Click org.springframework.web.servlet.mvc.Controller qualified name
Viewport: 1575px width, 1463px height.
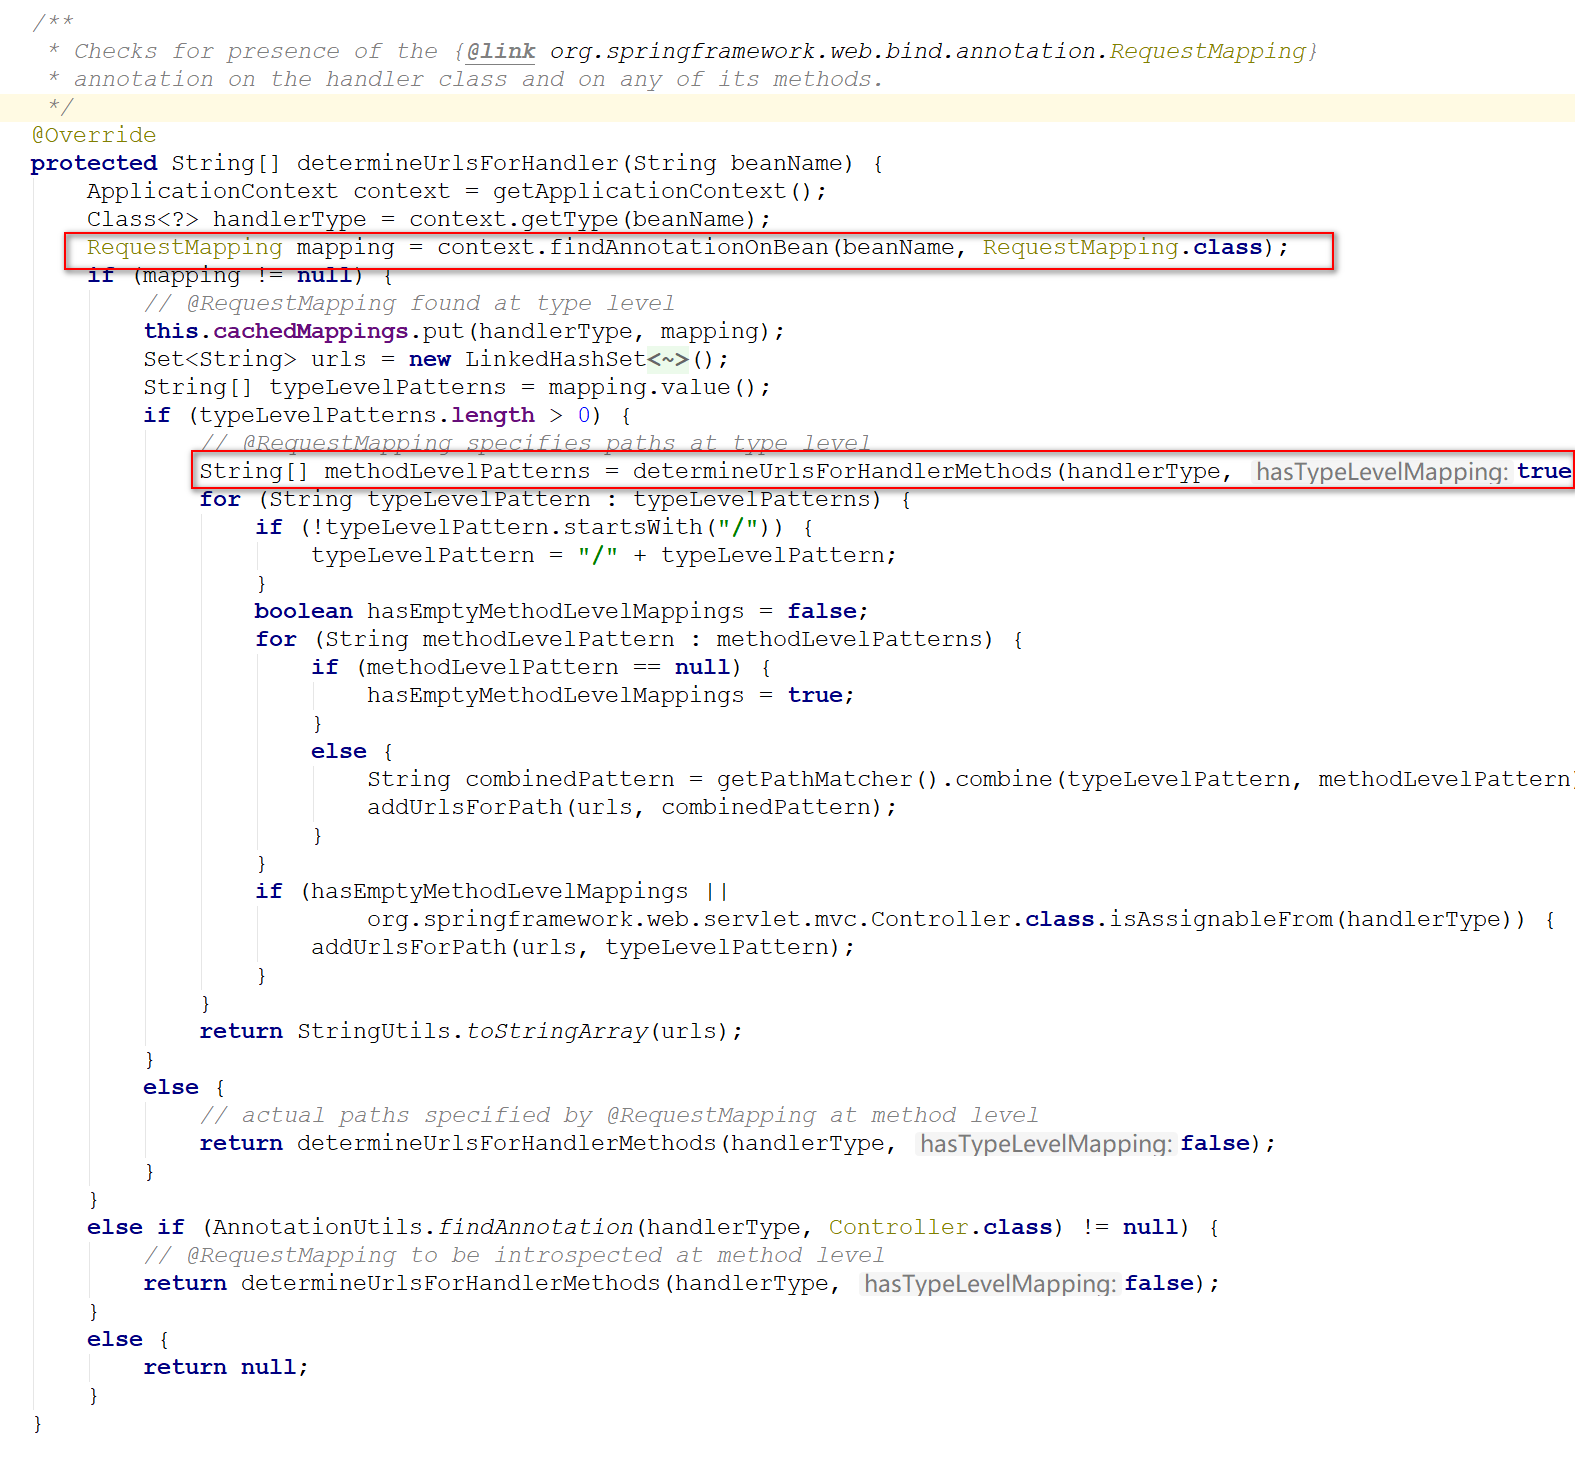(689, 919)
